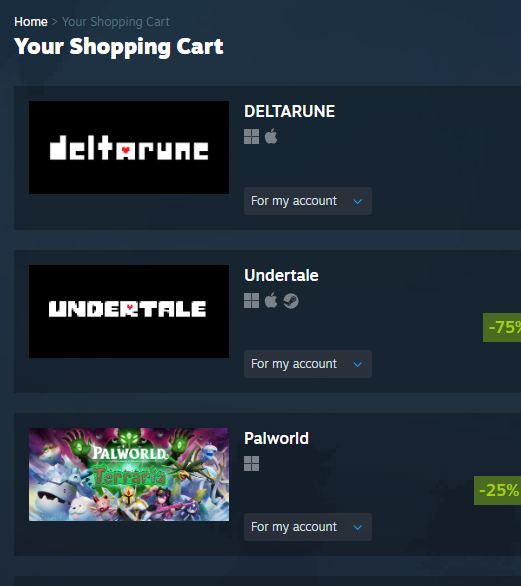Click the Windows platform icon under Palworld
Screen dimensions: 521x586
(x=251, y=463)
